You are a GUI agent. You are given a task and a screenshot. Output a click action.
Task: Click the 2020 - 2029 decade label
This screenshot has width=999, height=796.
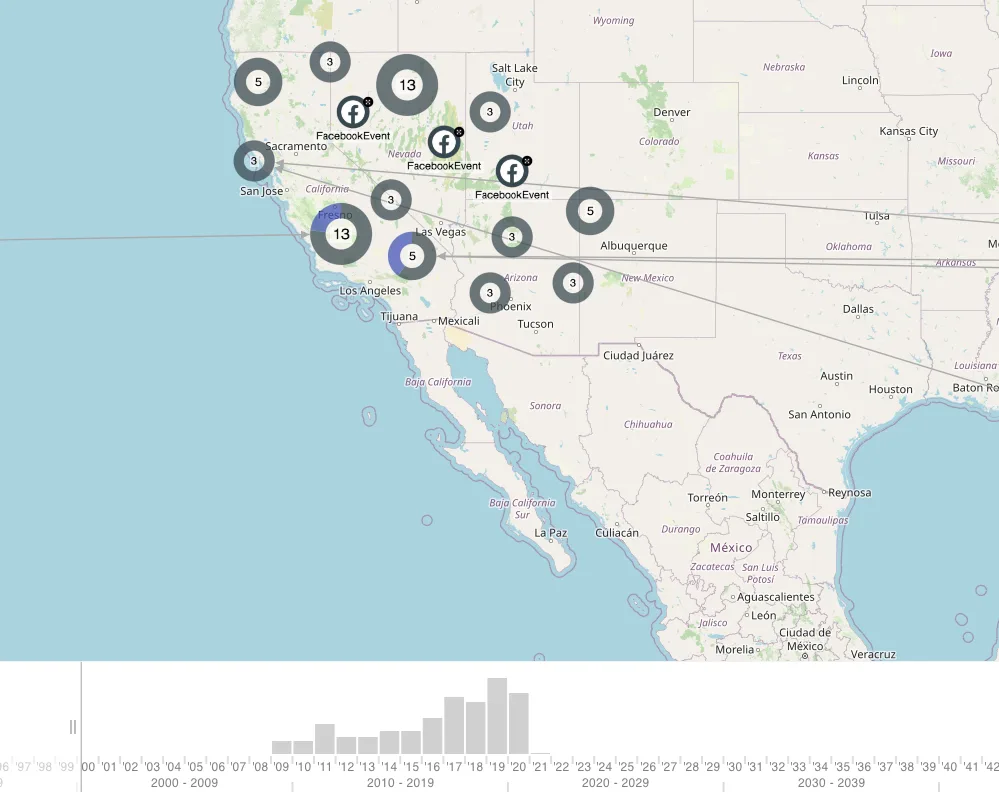(x=615, y=783)
